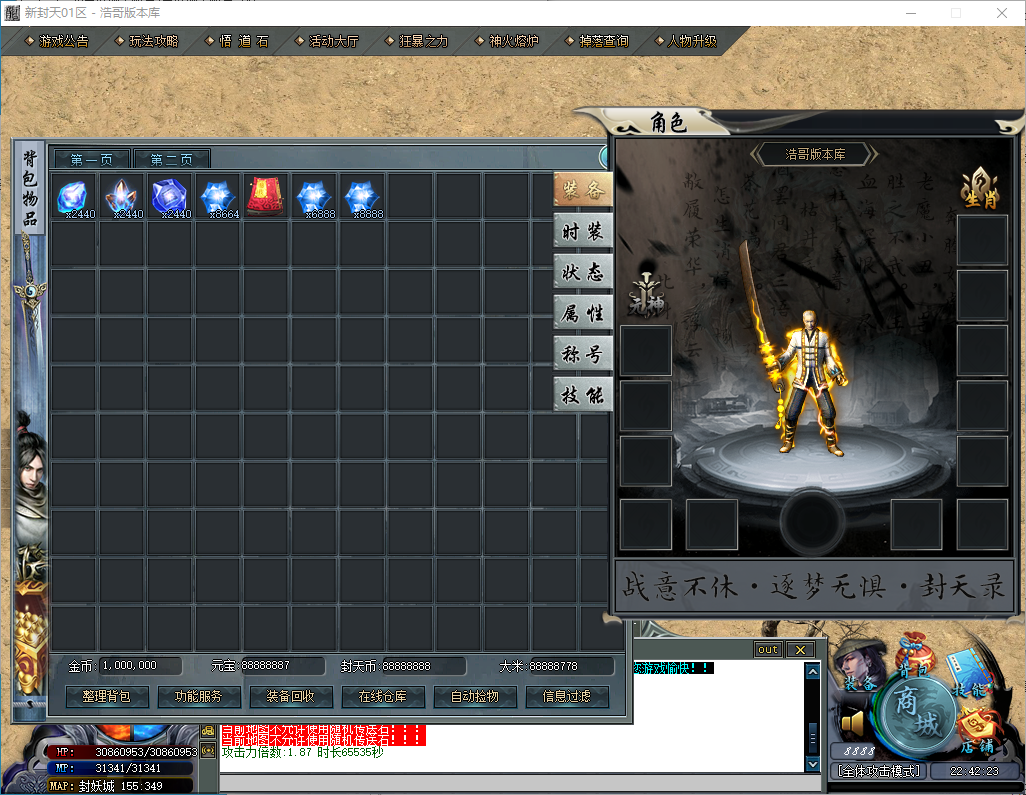The image size is (1026, 795).
Task: Open the 装备 equipment portrait icon near 商城
Action: click(859, 665)
